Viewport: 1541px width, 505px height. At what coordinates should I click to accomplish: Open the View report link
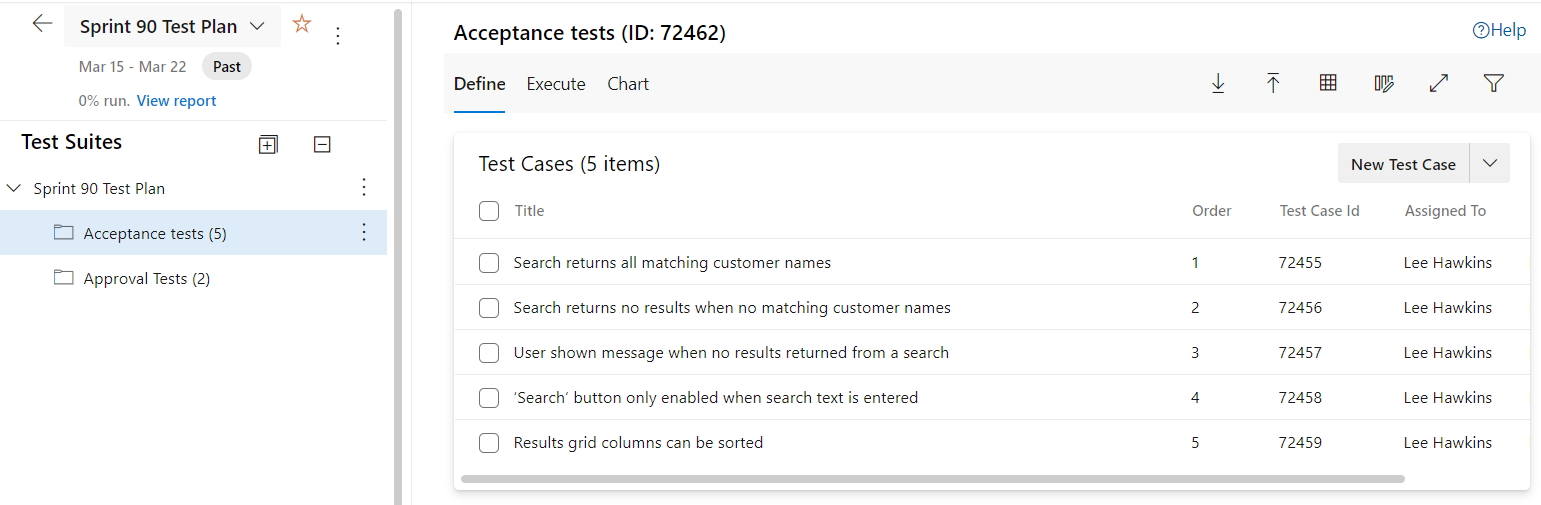tap(176, 101)
